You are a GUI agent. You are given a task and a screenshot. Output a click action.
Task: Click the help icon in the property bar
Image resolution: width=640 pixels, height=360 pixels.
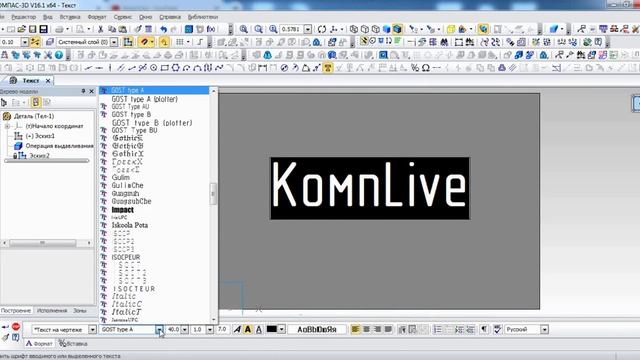15,337
